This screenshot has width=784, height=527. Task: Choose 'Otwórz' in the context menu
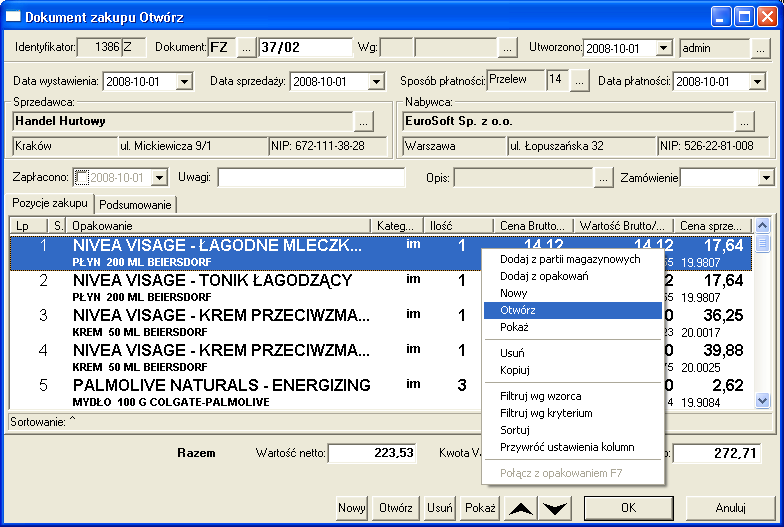[573, 310]
